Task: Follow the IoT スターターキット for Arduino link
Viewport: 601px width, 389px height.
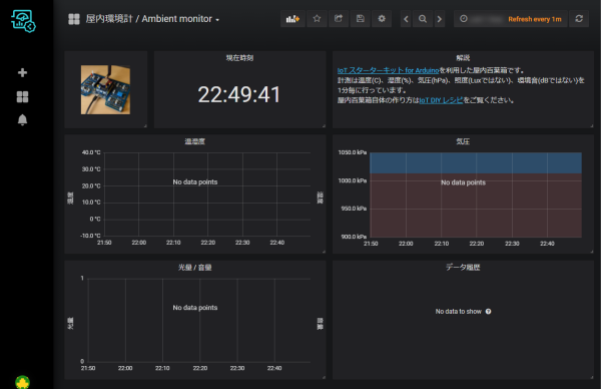Action: [388, 70]
